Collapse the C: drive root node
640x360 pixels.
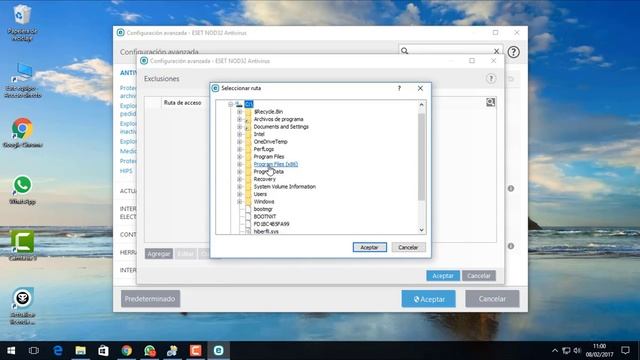(x=231, y=104)
